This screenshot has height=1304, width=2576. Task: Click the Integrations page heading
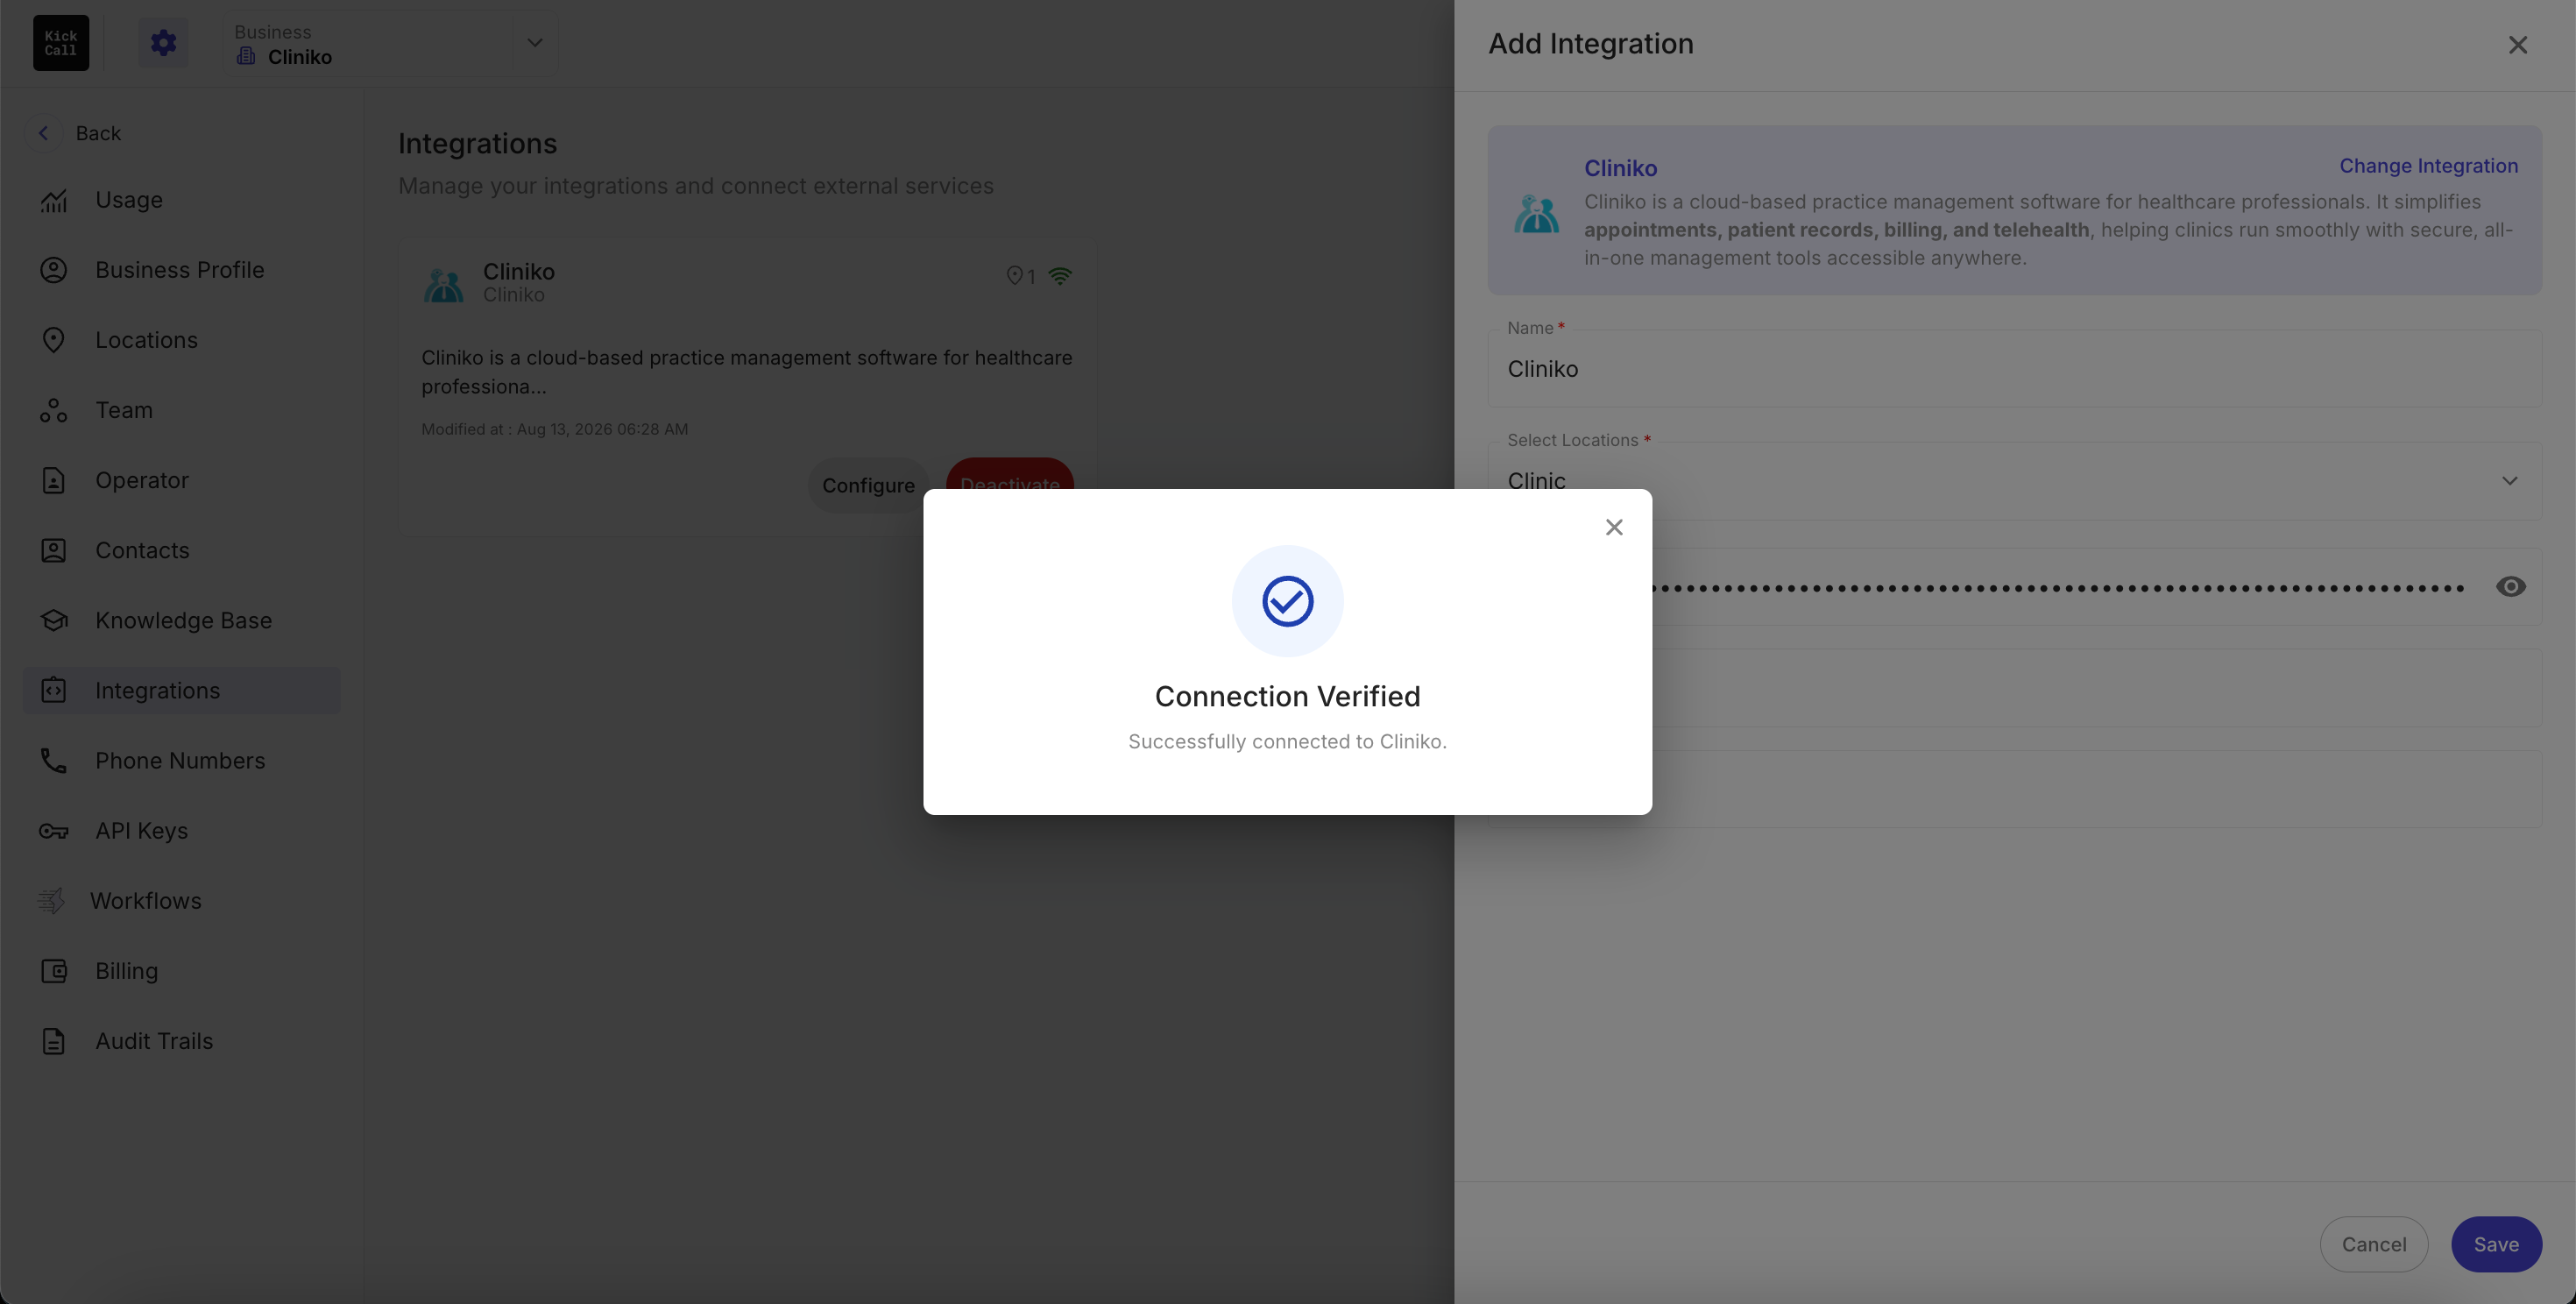point(477,144)
